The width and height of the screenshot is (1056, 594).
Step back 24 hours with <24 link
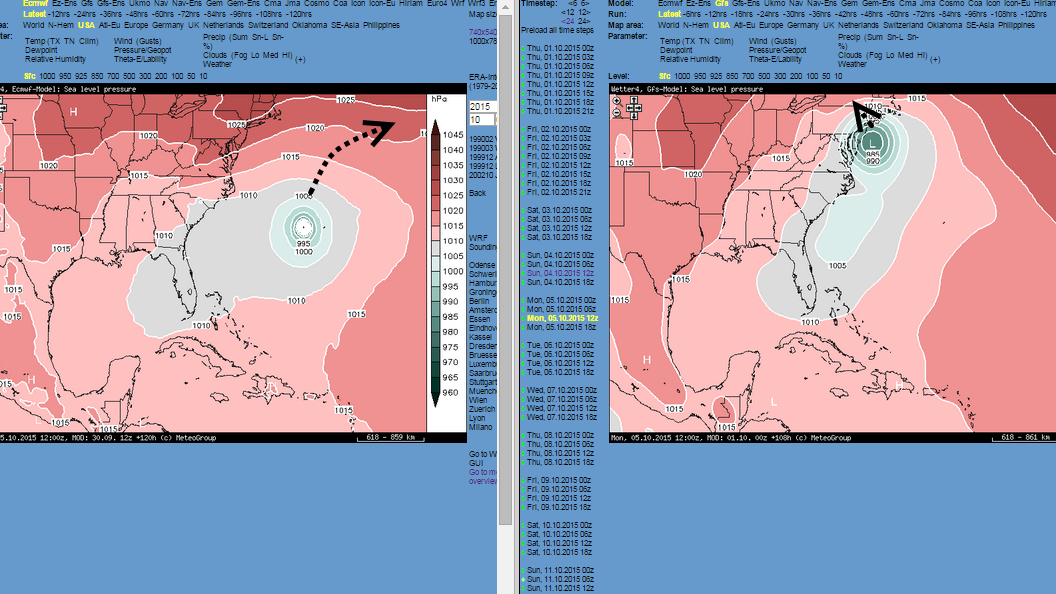(x=570, y=21)
